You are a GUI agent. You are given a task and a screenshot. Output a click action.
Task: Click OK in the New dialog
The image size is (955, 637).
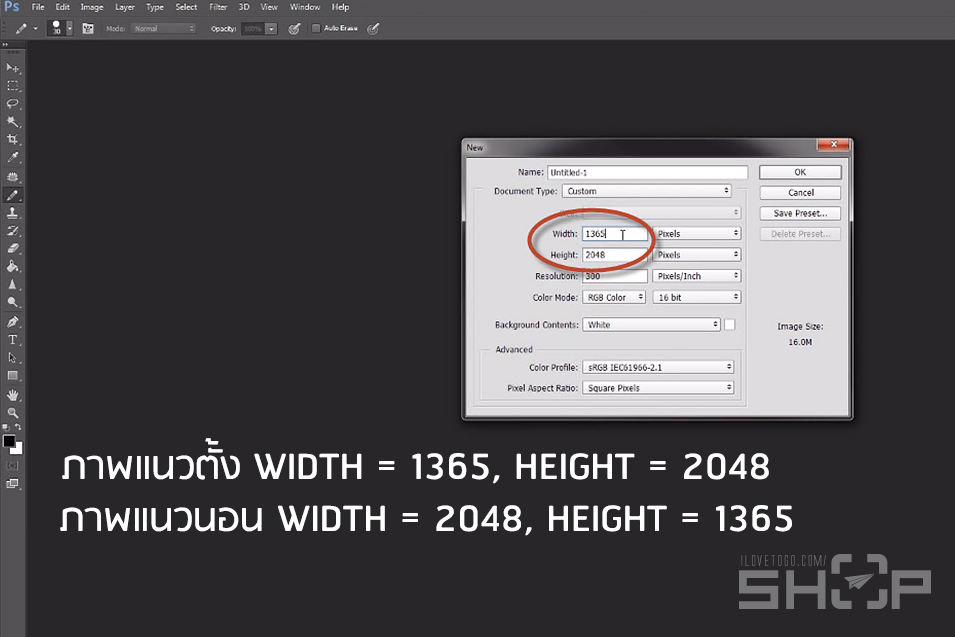tap(800, 172)
